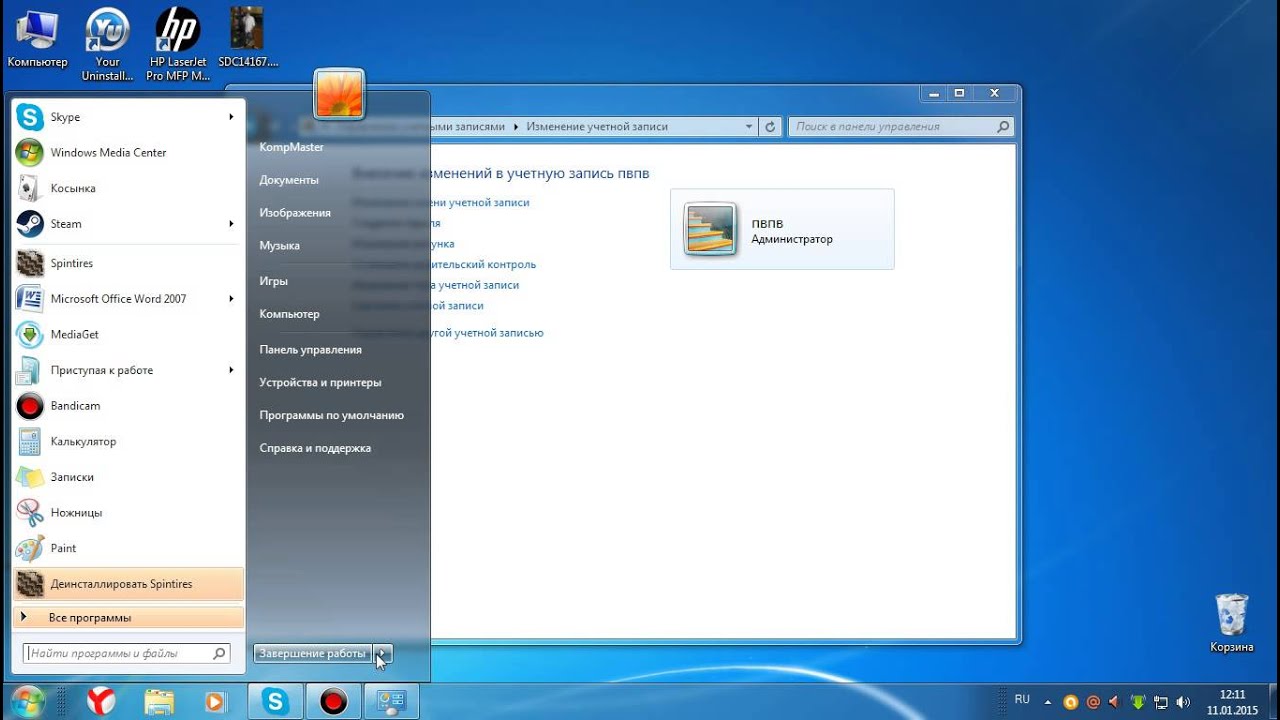Open Записки sticky notes
This screenshot has height=720, width=1280.
pos(128,477)
